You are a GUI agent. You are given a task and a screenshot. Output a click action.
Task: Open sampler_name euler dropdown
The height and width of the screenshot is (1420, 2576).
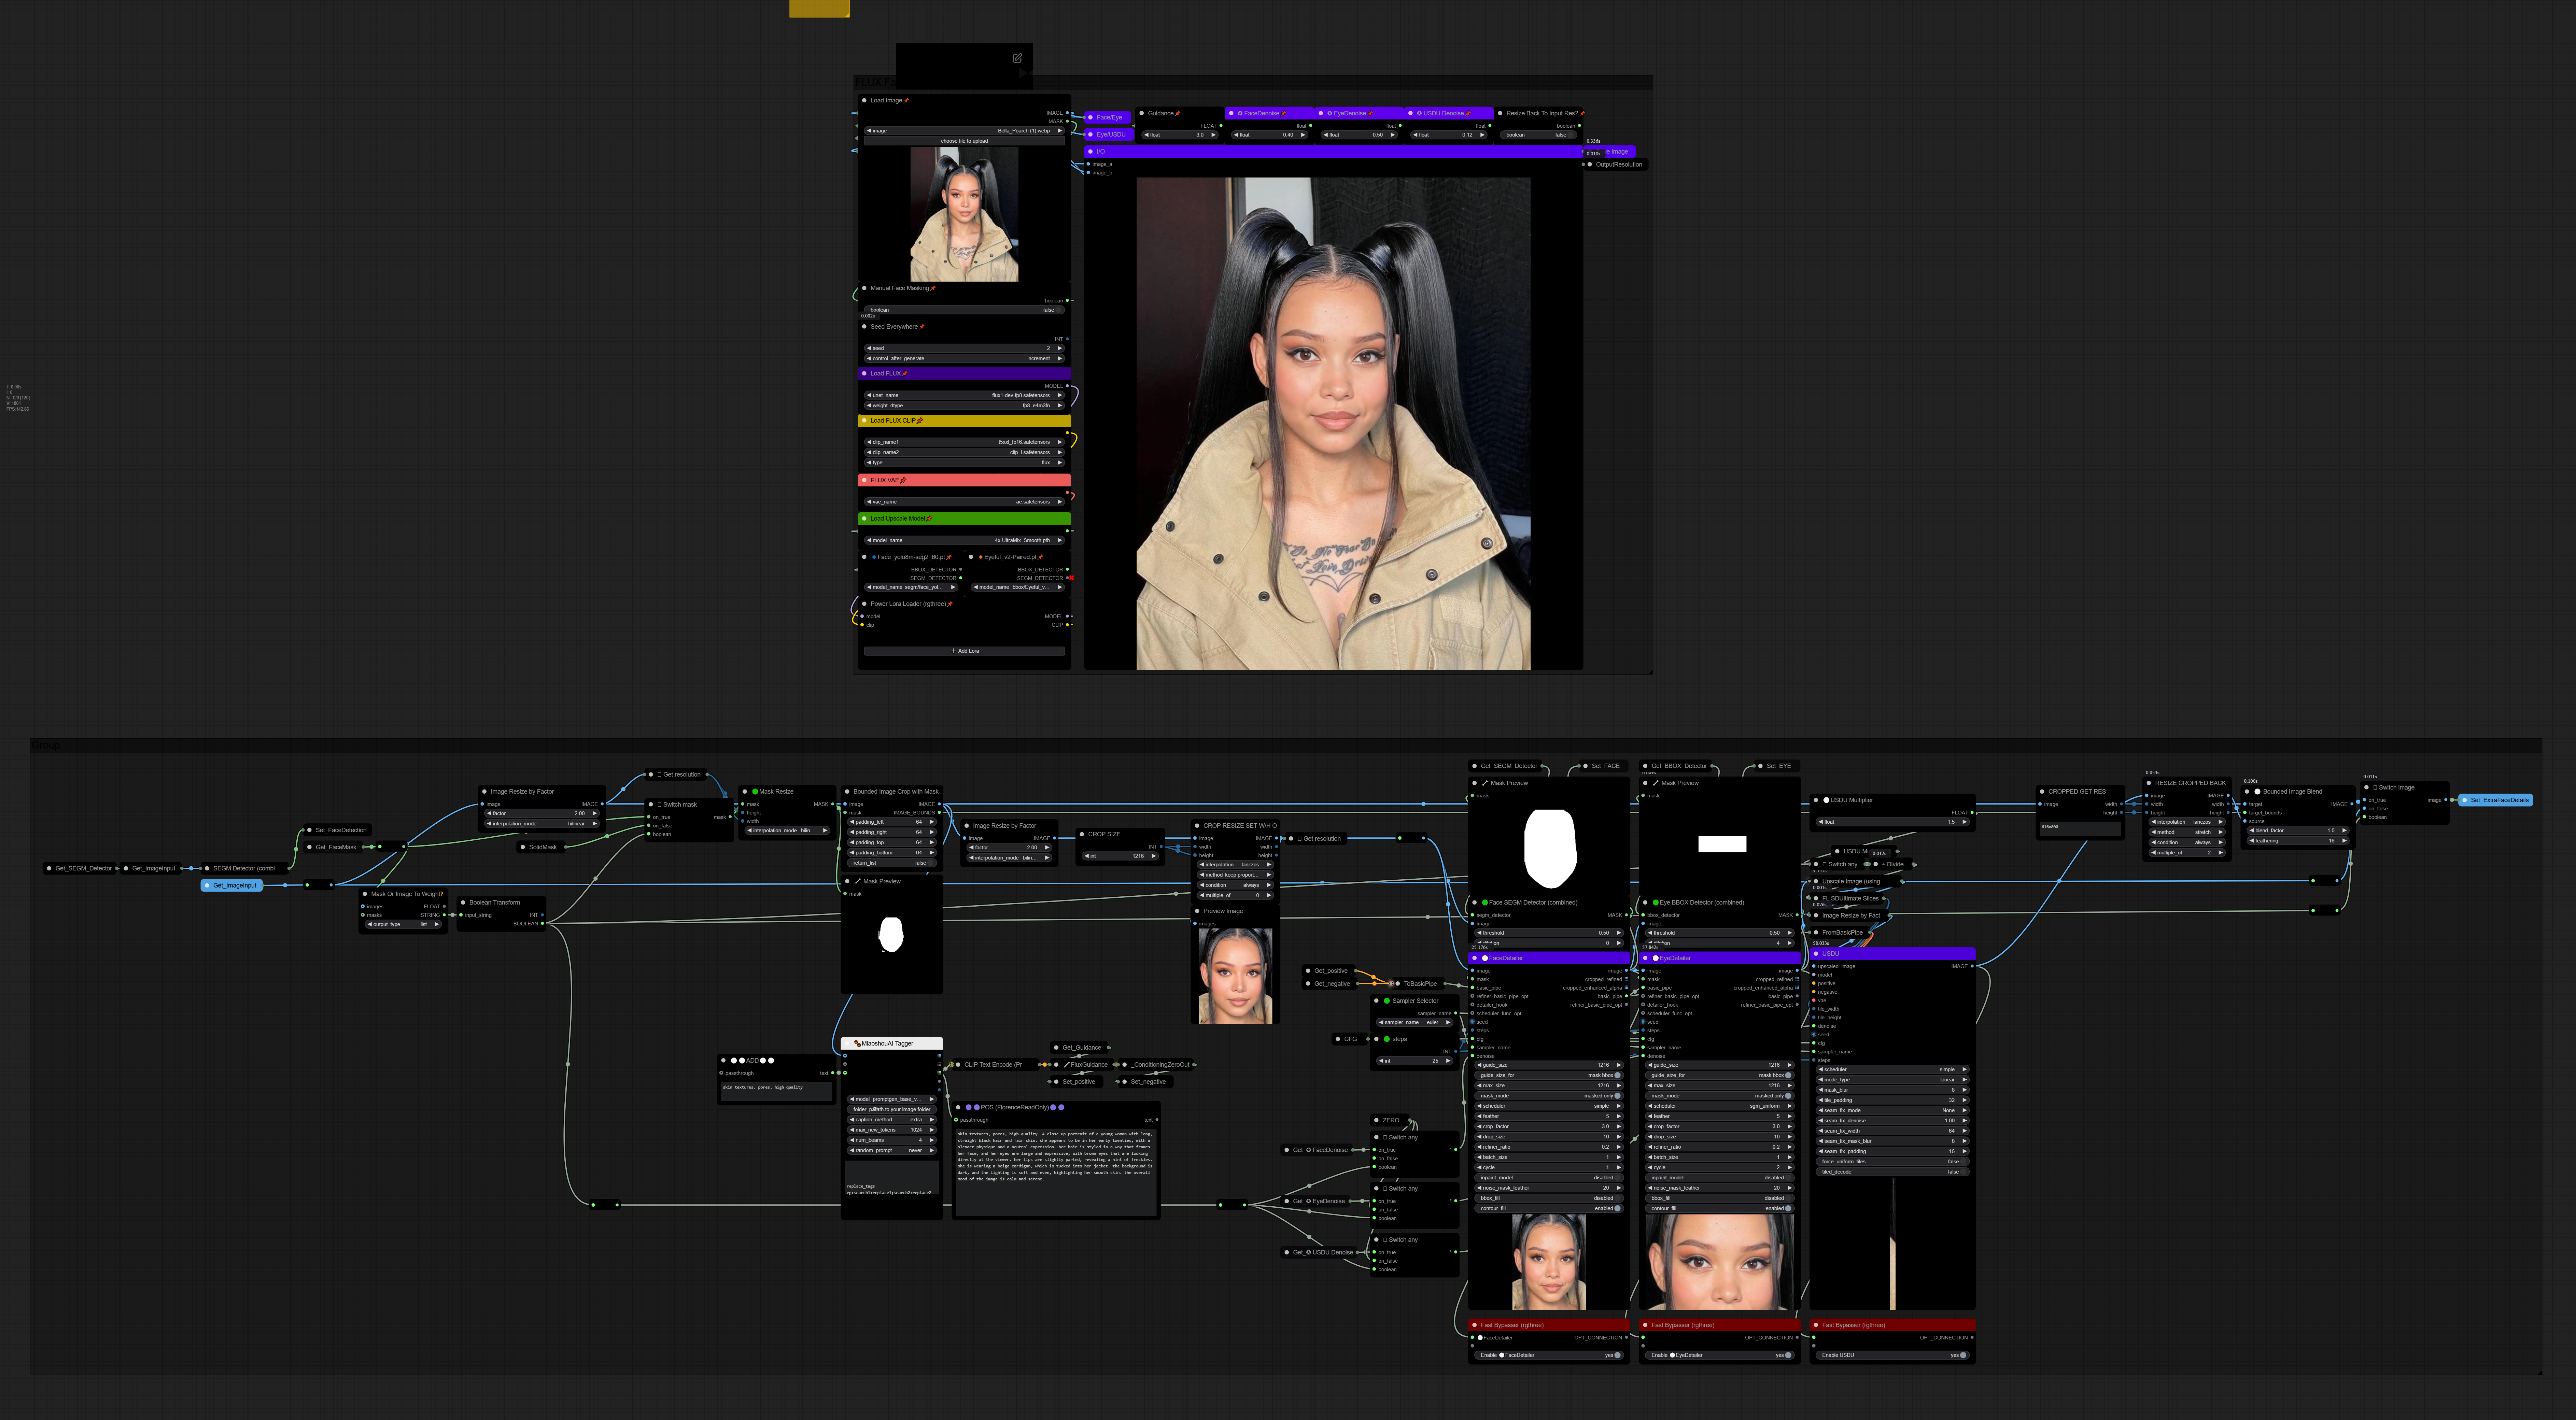click(x=1415, y=1022)
